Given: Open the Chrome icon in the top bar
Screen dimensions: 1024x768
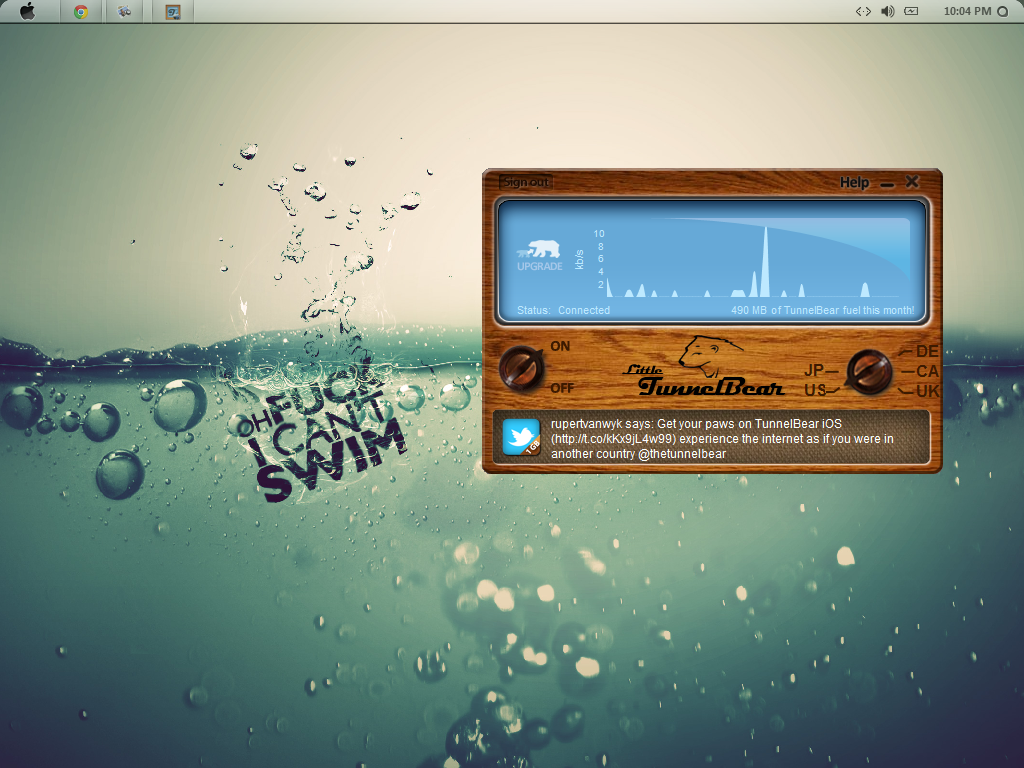Looking at the screenshot, I should (x=81, y=12).
